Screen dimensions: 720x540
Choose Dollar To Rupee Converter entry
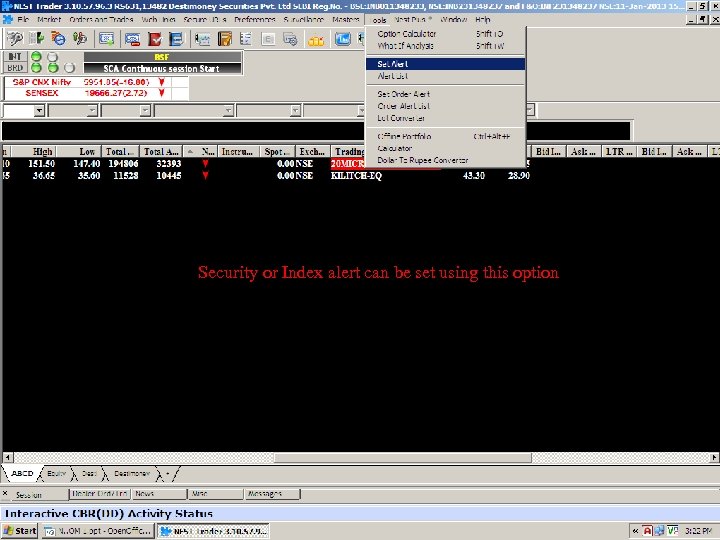pos(445,160)
